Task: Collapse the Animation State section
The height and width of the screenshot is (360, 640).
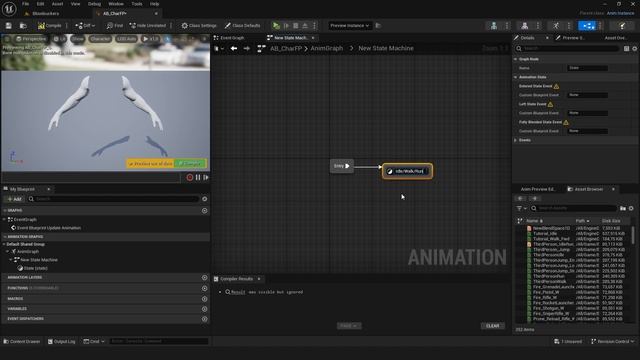Action: tap(516, 77)
